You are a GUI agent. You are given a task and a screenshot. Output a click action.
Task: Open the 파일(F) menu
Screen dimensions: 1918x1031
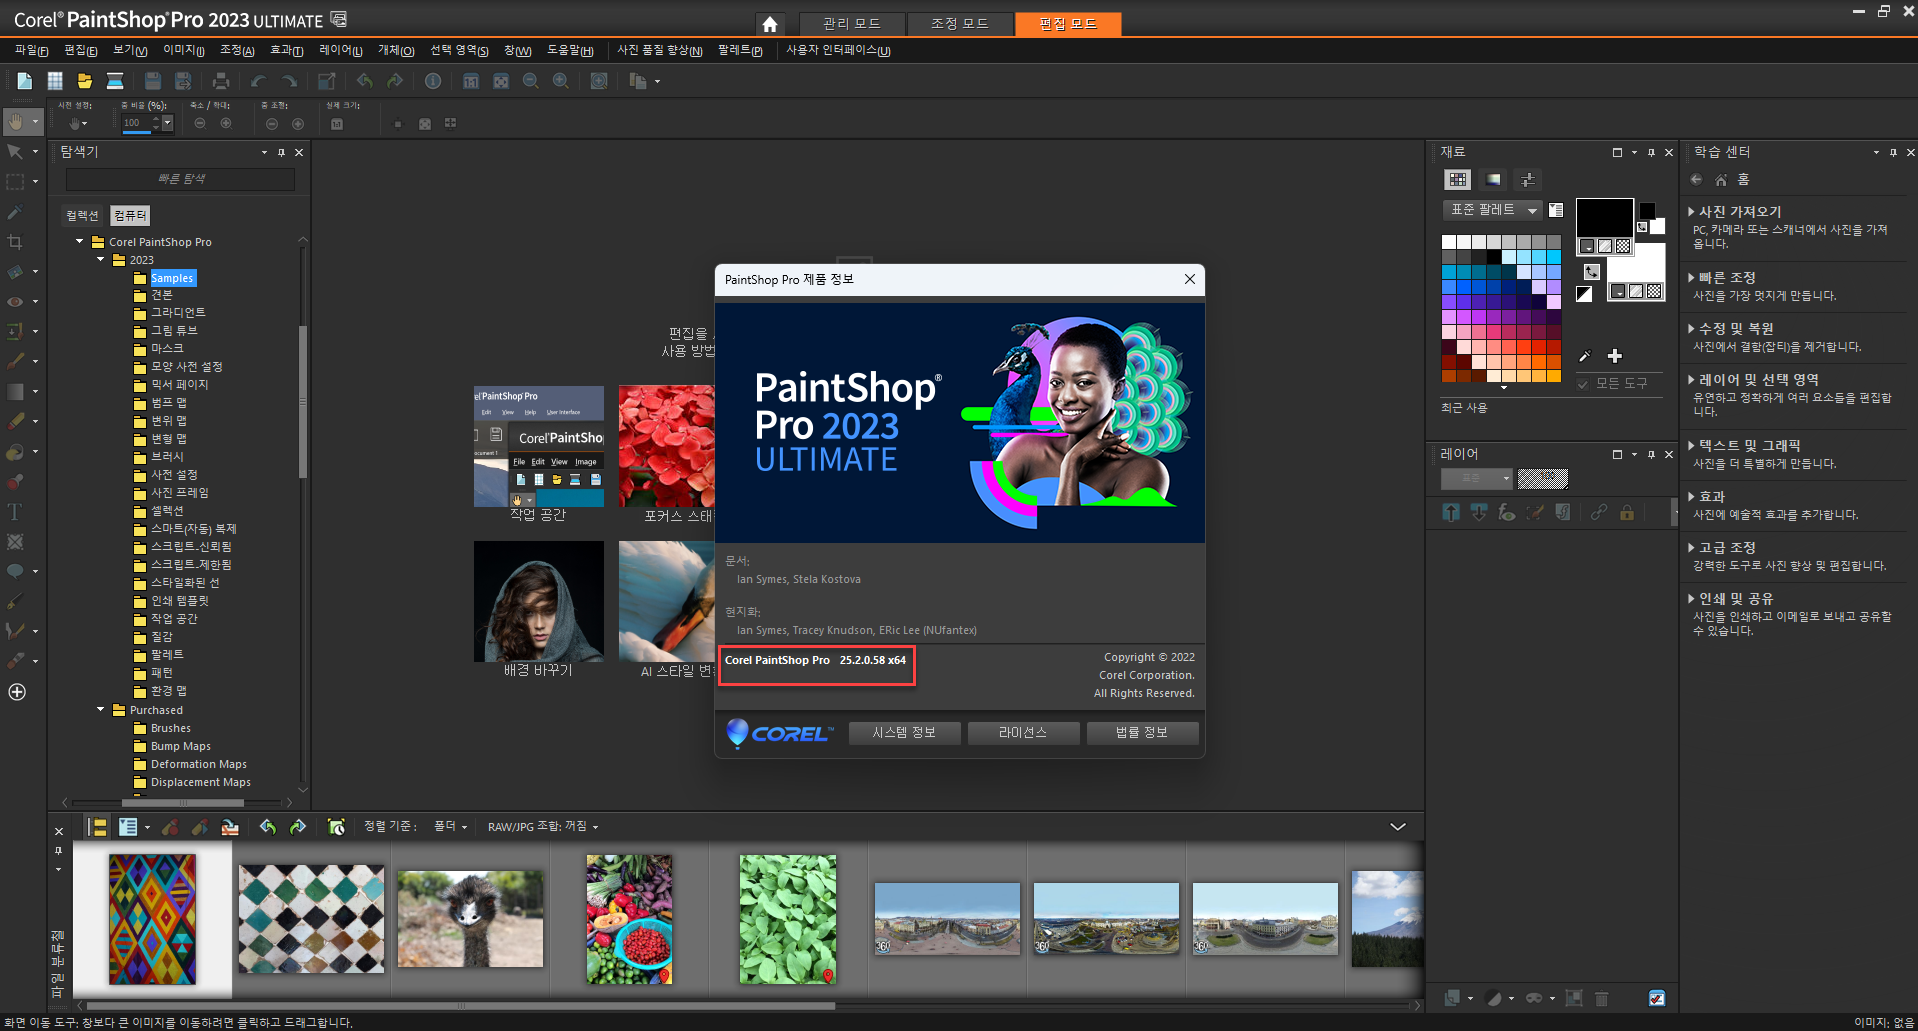point(31,50)
